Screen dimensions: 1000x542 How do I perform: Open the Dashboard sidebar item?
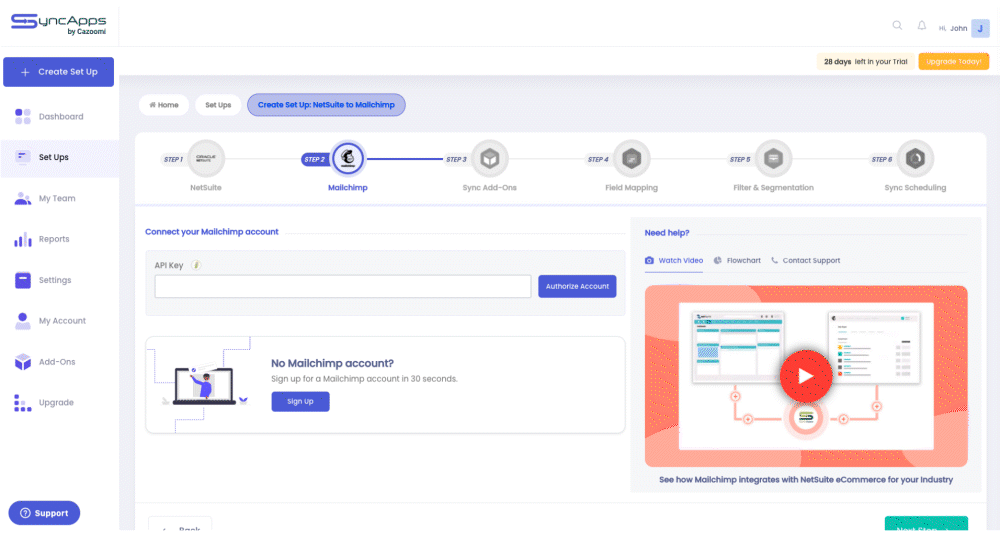pyautogui.click(x=61, y=117)
